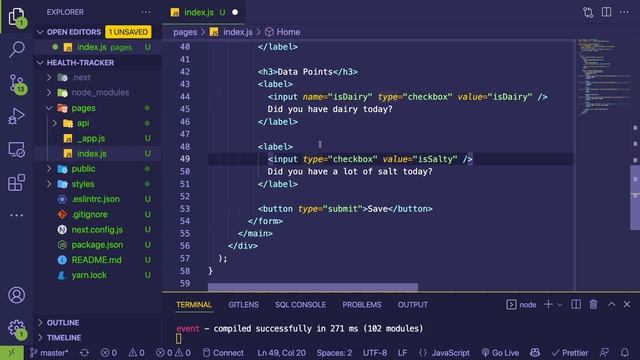The width and height of the screenshot is (640, 360).
Task: Split the editor to the right
Action: pos(607,12)
